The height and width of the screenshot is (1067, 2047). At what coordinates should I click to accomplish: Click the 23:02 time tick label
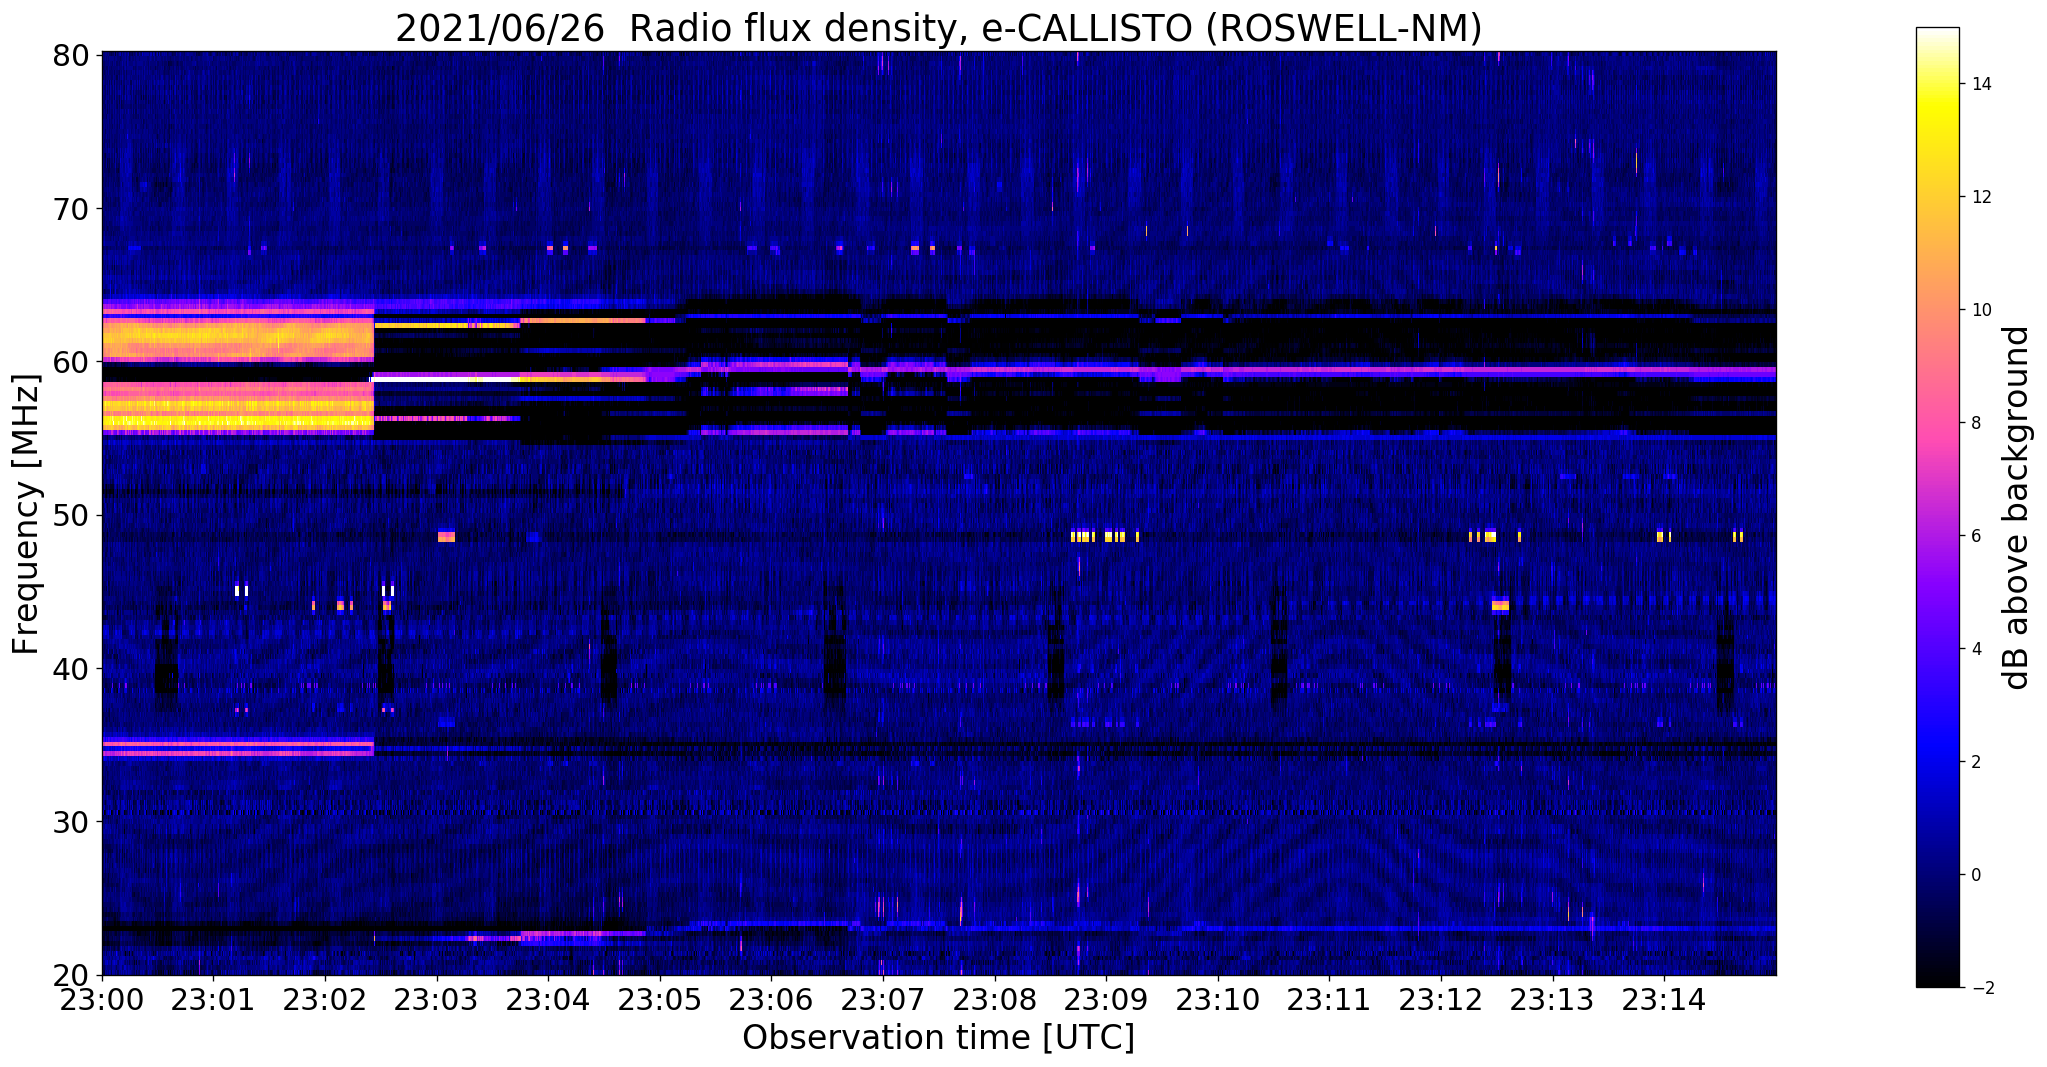[x=325, y=1000]
